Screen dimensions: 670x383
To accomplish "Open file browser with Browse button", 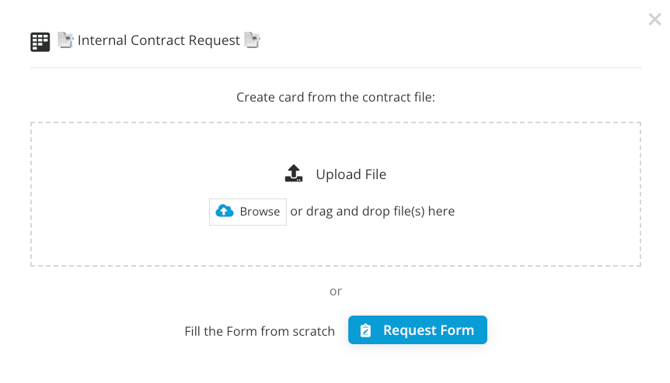I will (248, 212).
